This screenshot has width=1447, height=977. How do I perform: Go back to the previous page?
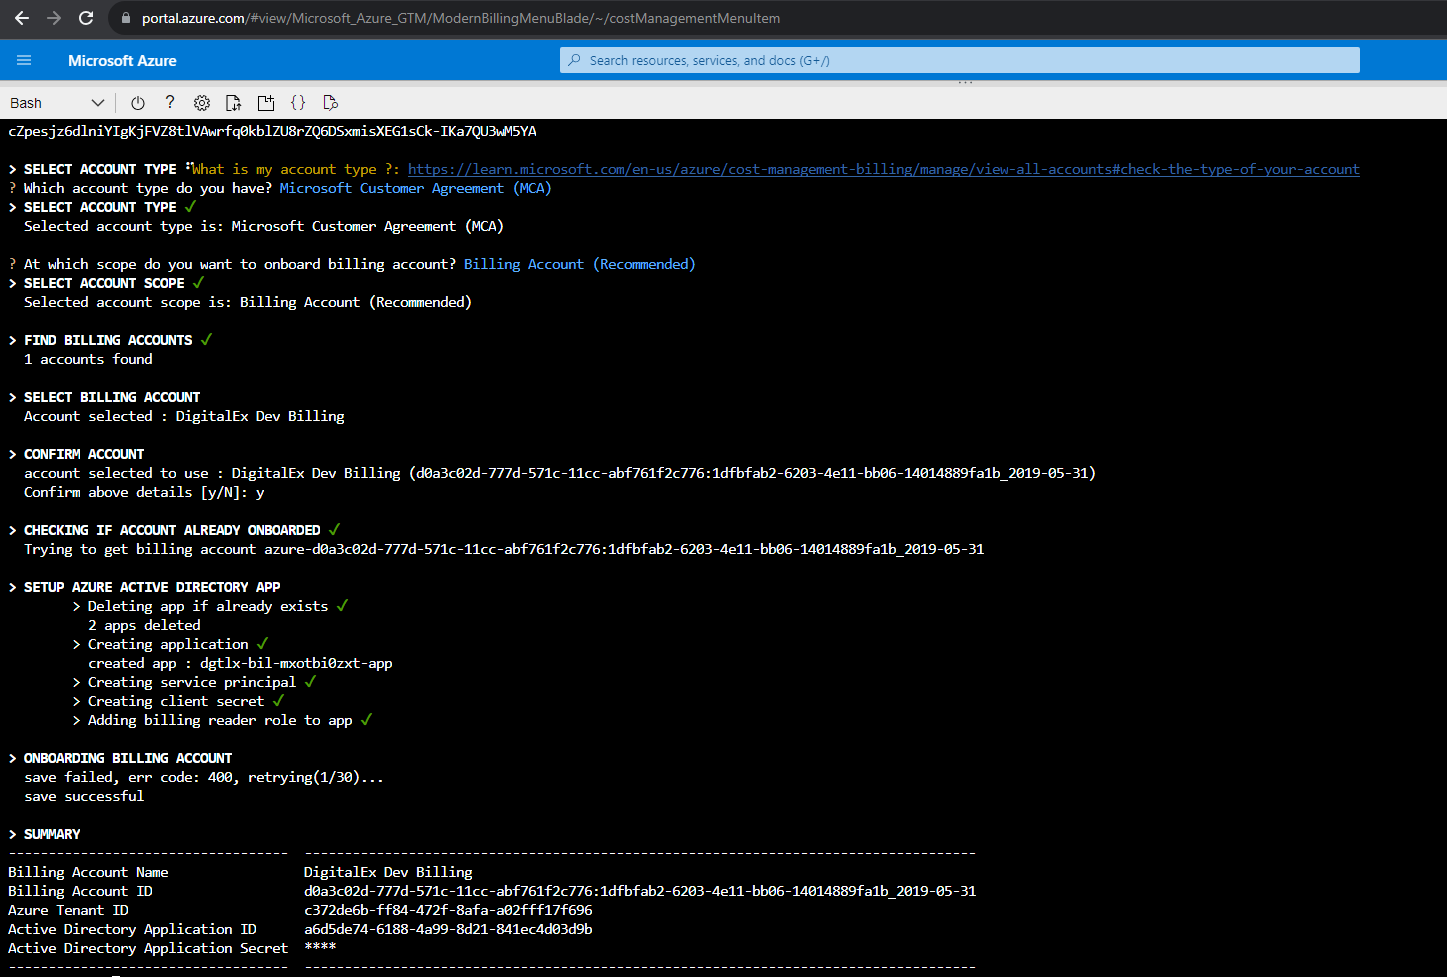pyautogui.click(x=22, y=18)
